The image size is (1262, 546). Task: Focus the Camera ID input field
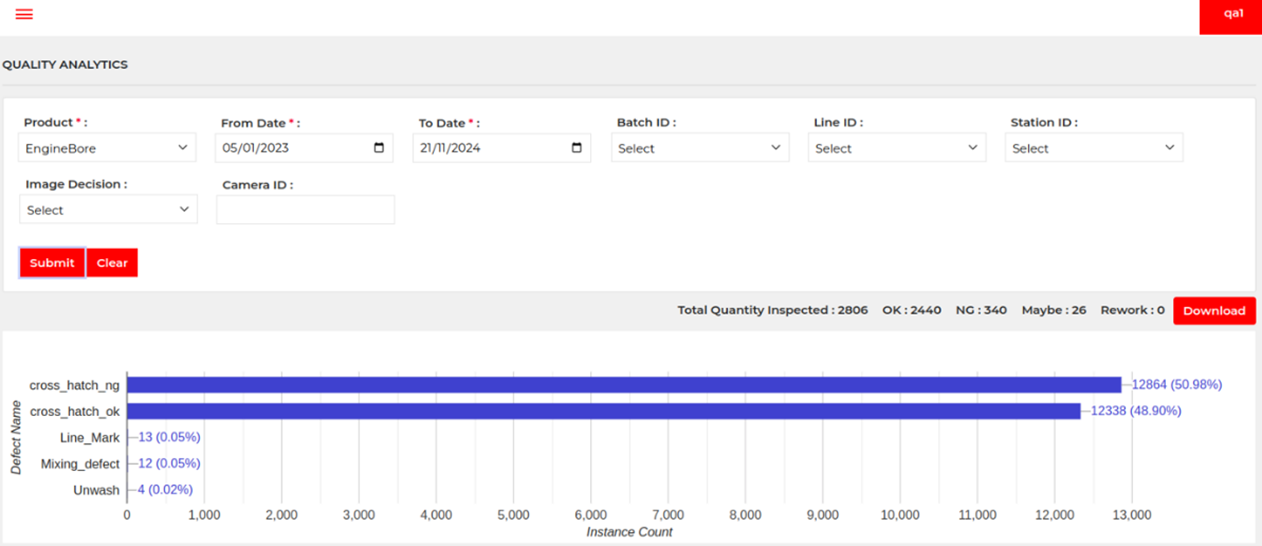[x=305, y=210]
